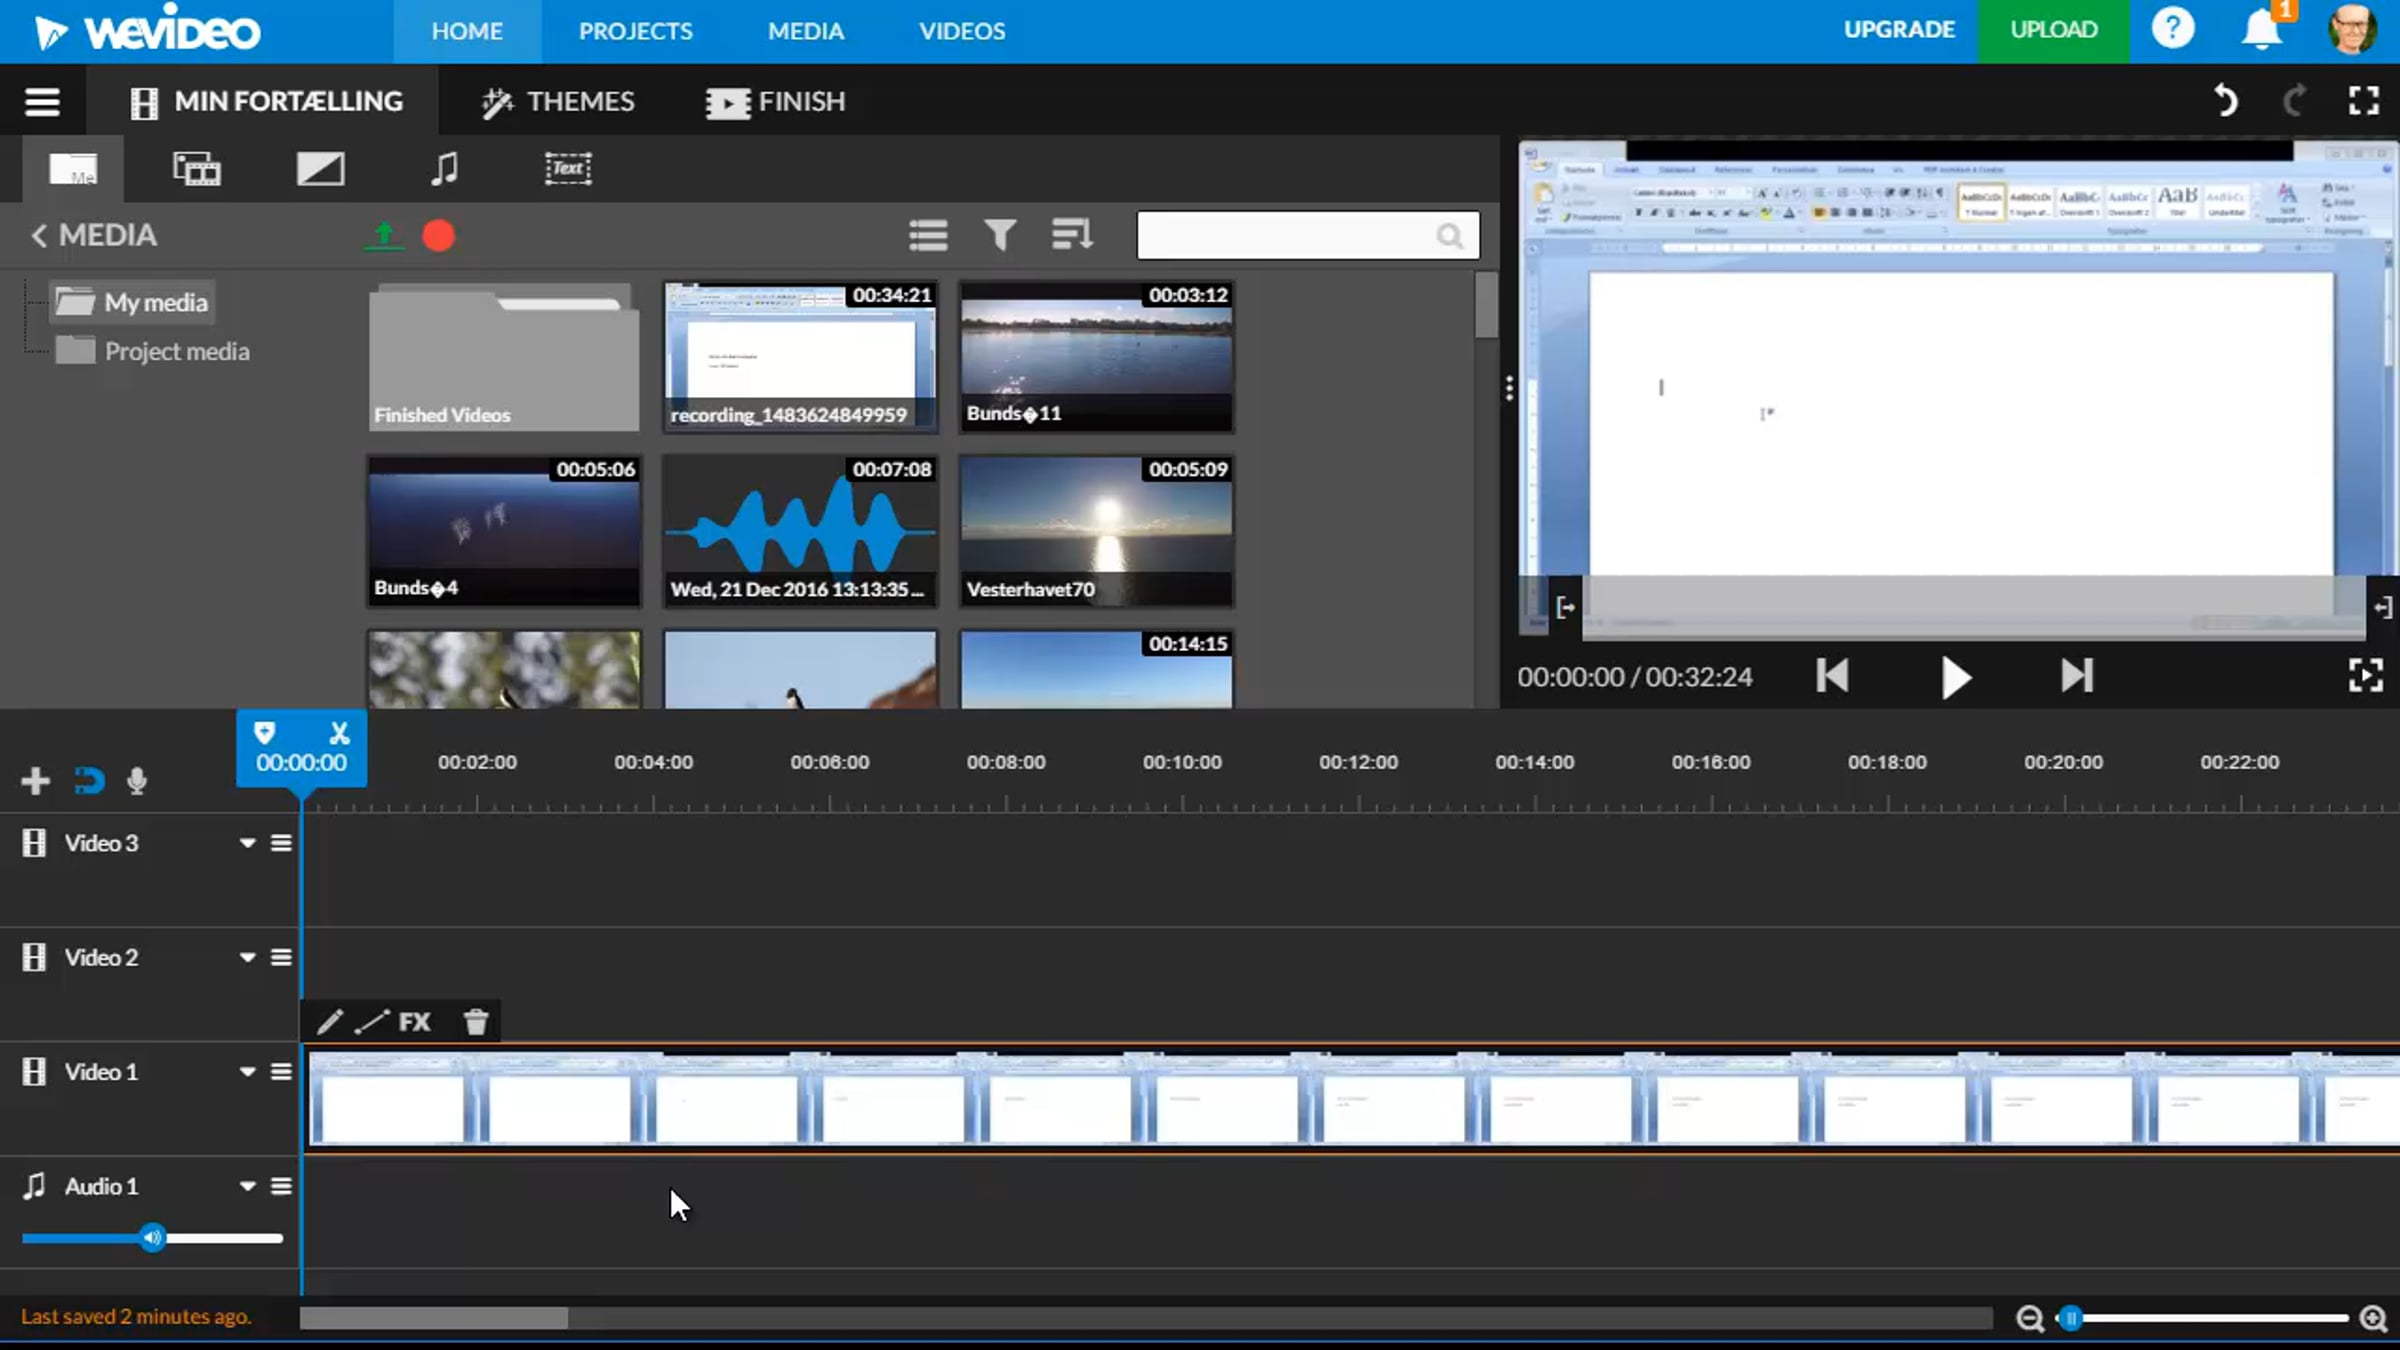Screen dimensions: 2400x1350
Task: Open the audio music note tab
Action: [x=445, y=168]
